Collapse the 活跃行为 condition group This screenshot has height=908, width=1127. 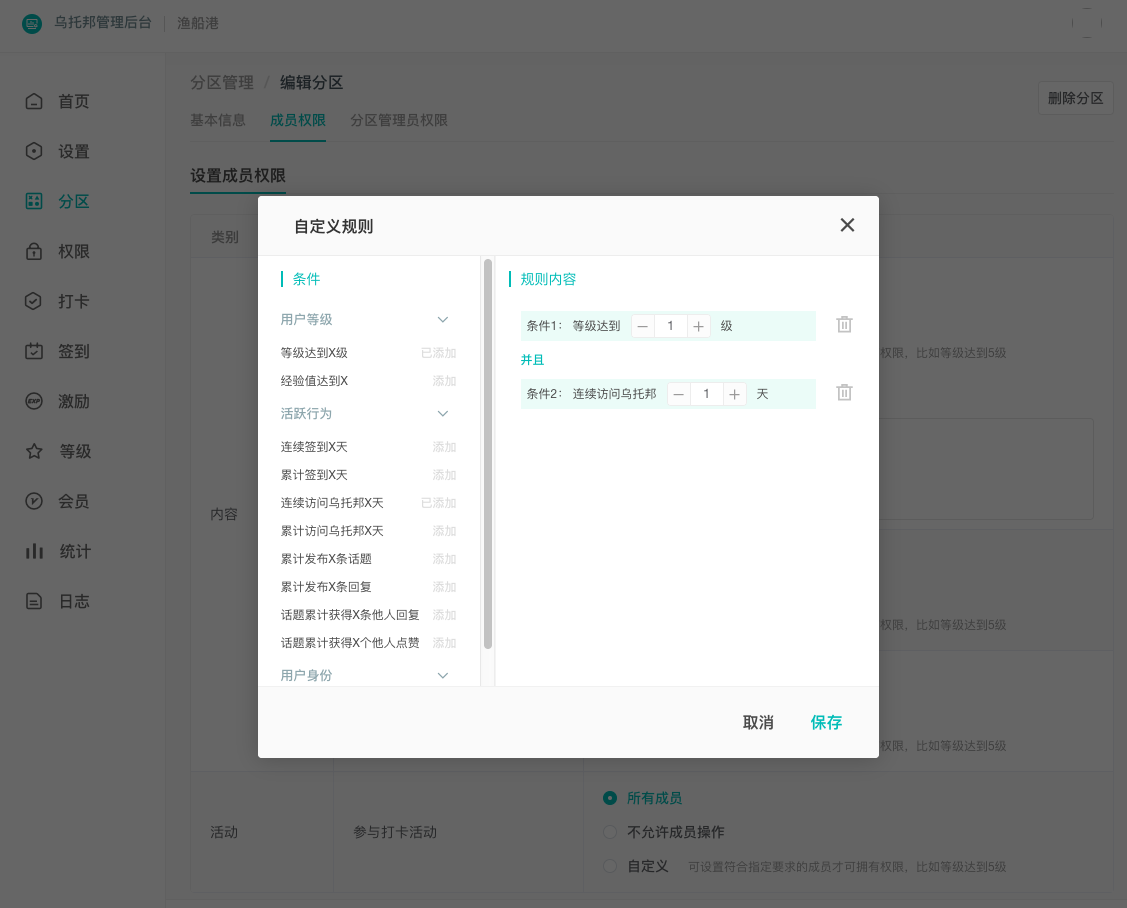(x=443, y=413)
